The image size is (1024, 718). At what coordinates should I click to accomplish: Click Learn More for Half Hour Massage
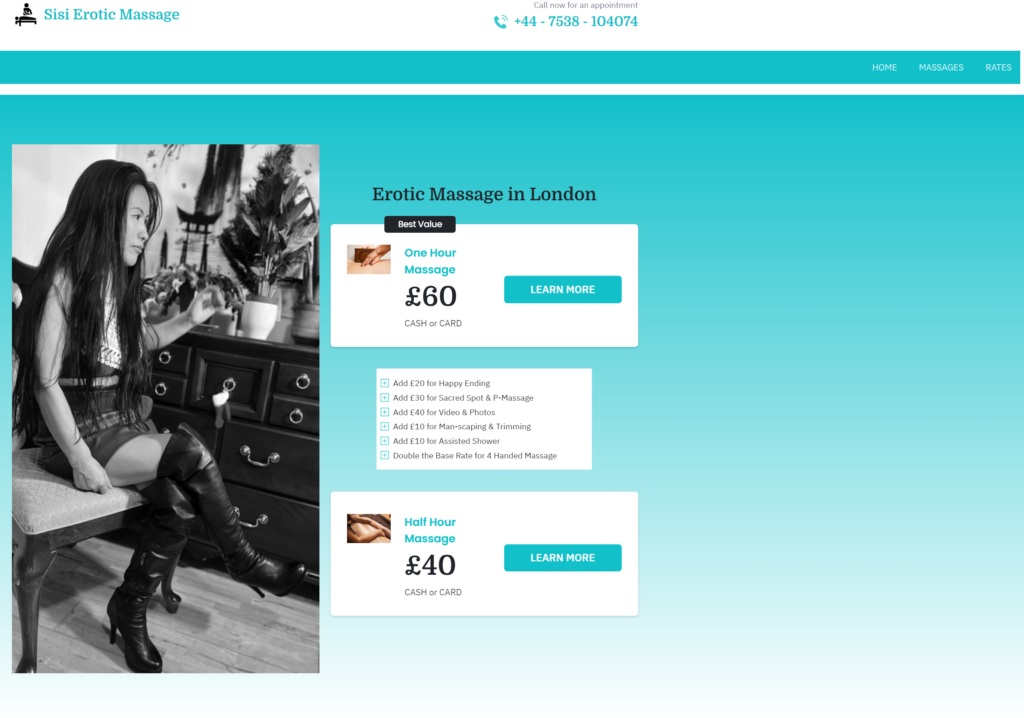pos(562,558)
